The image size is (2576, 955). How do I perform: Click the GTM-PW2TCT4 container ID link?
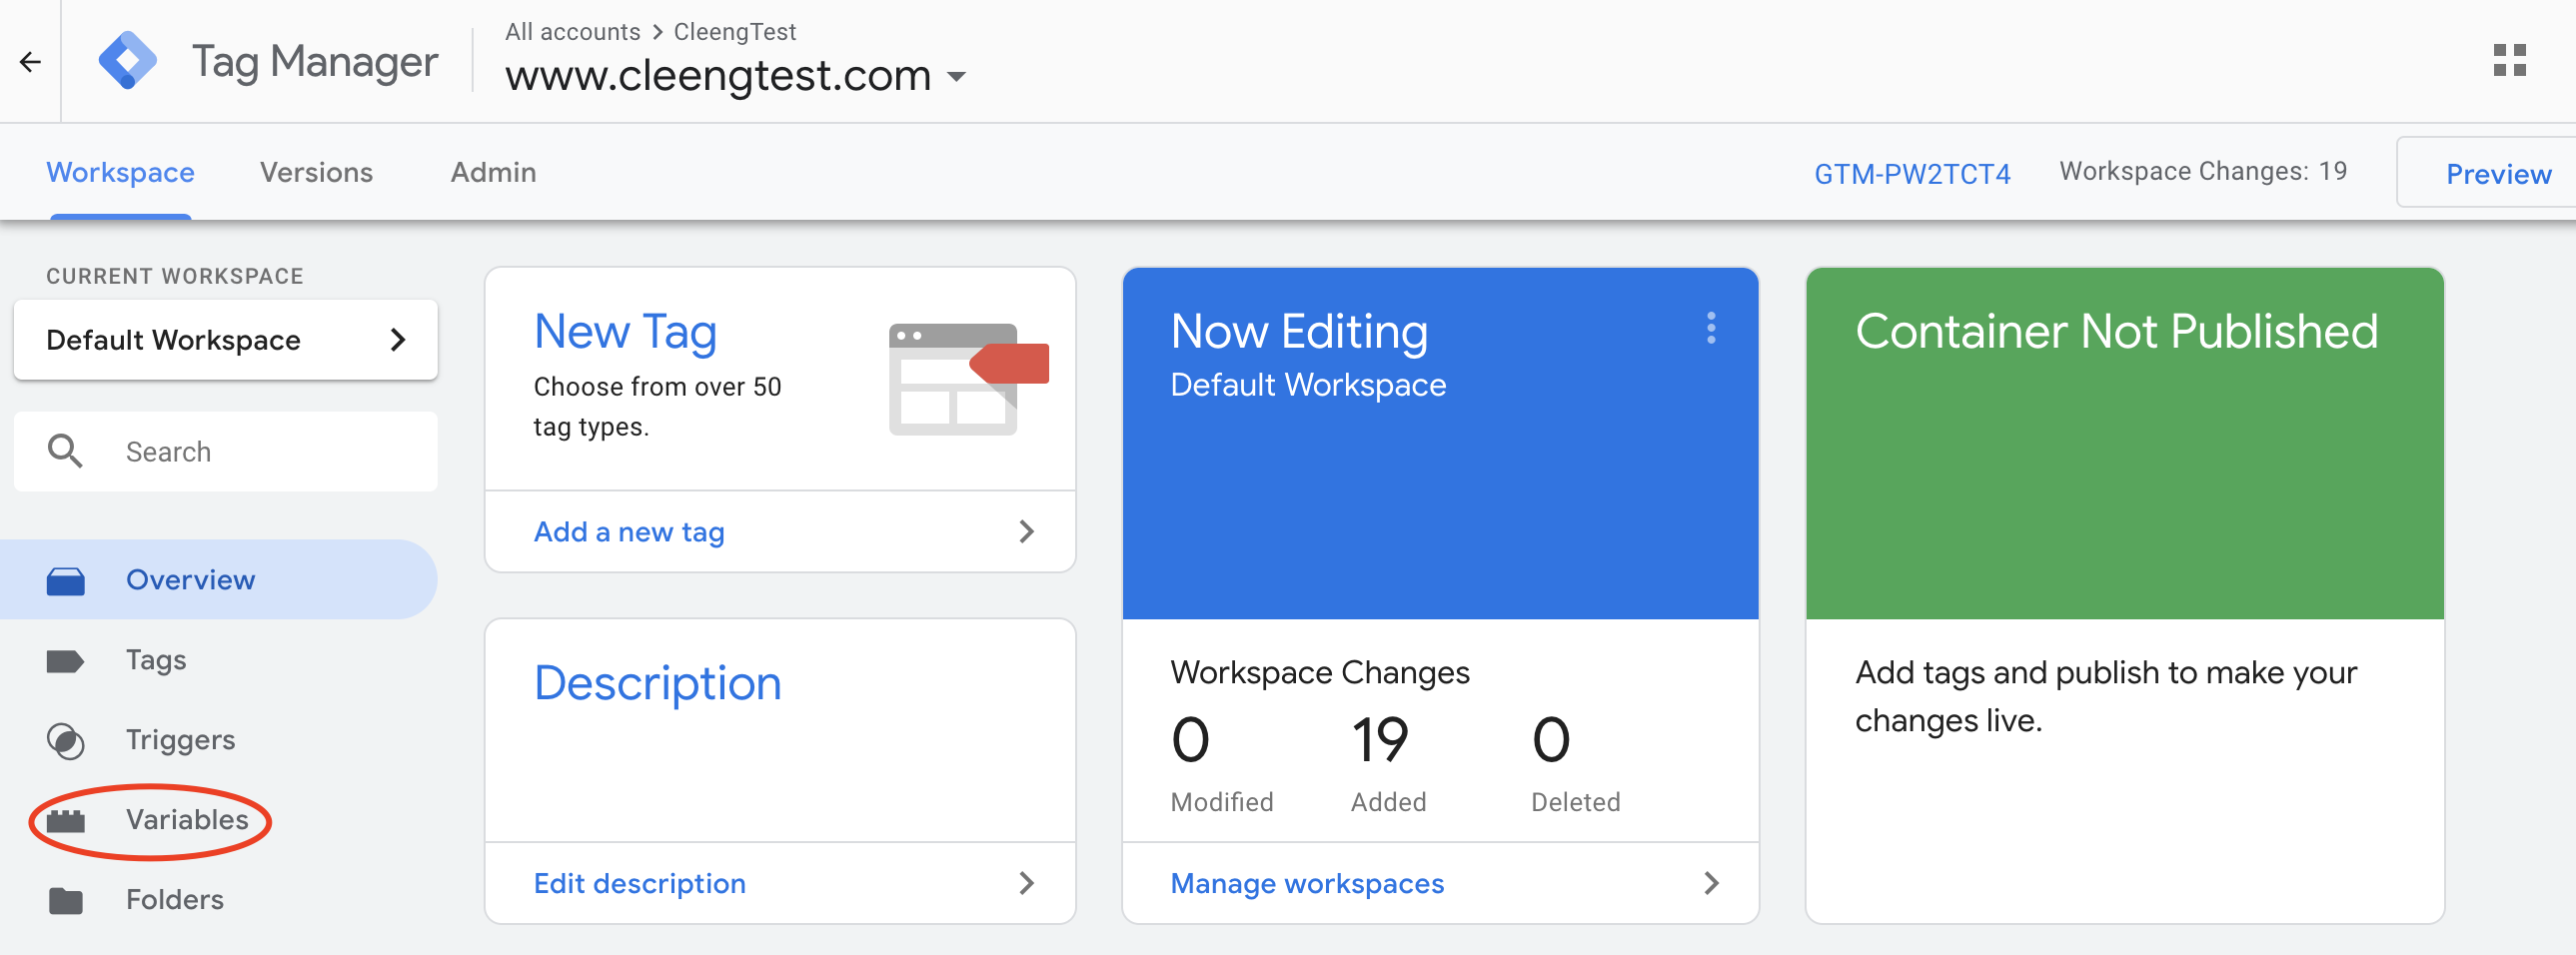tap(1912, 174)
